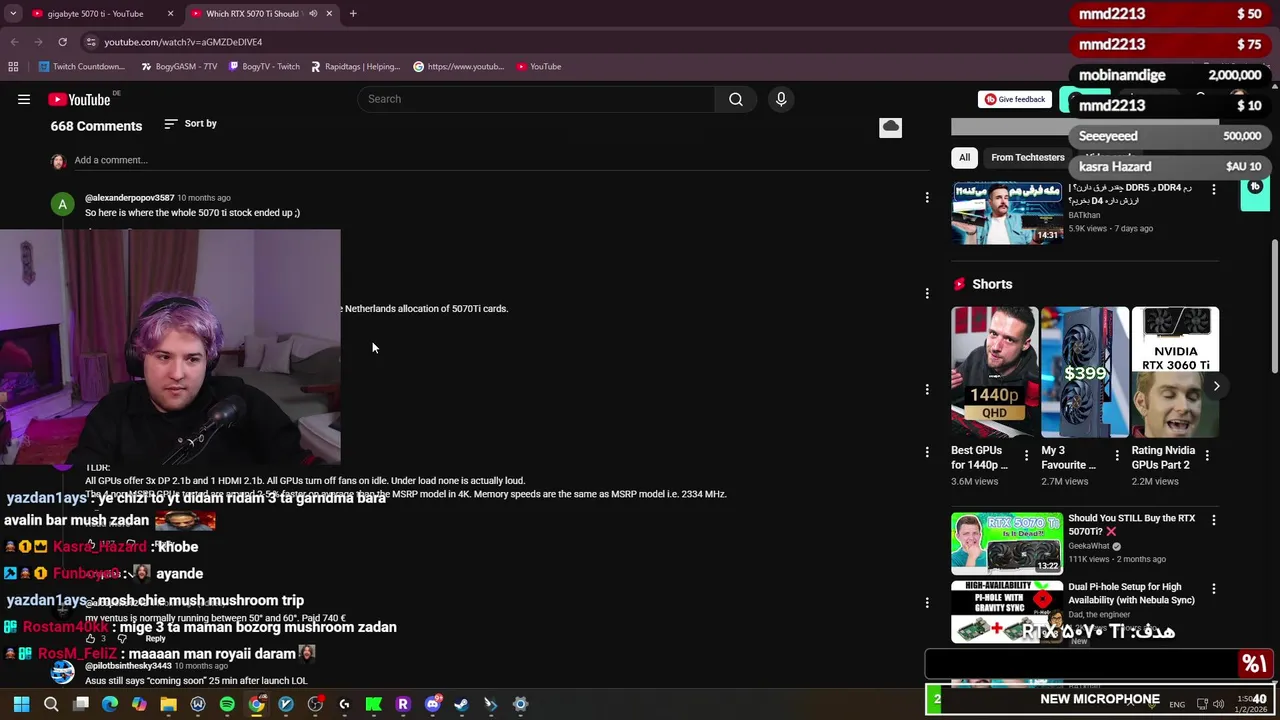Open options for My 3 Favourite short
Image resolution: width=1280 pixels, height=720 pixels.
[x=1117, y=455]
